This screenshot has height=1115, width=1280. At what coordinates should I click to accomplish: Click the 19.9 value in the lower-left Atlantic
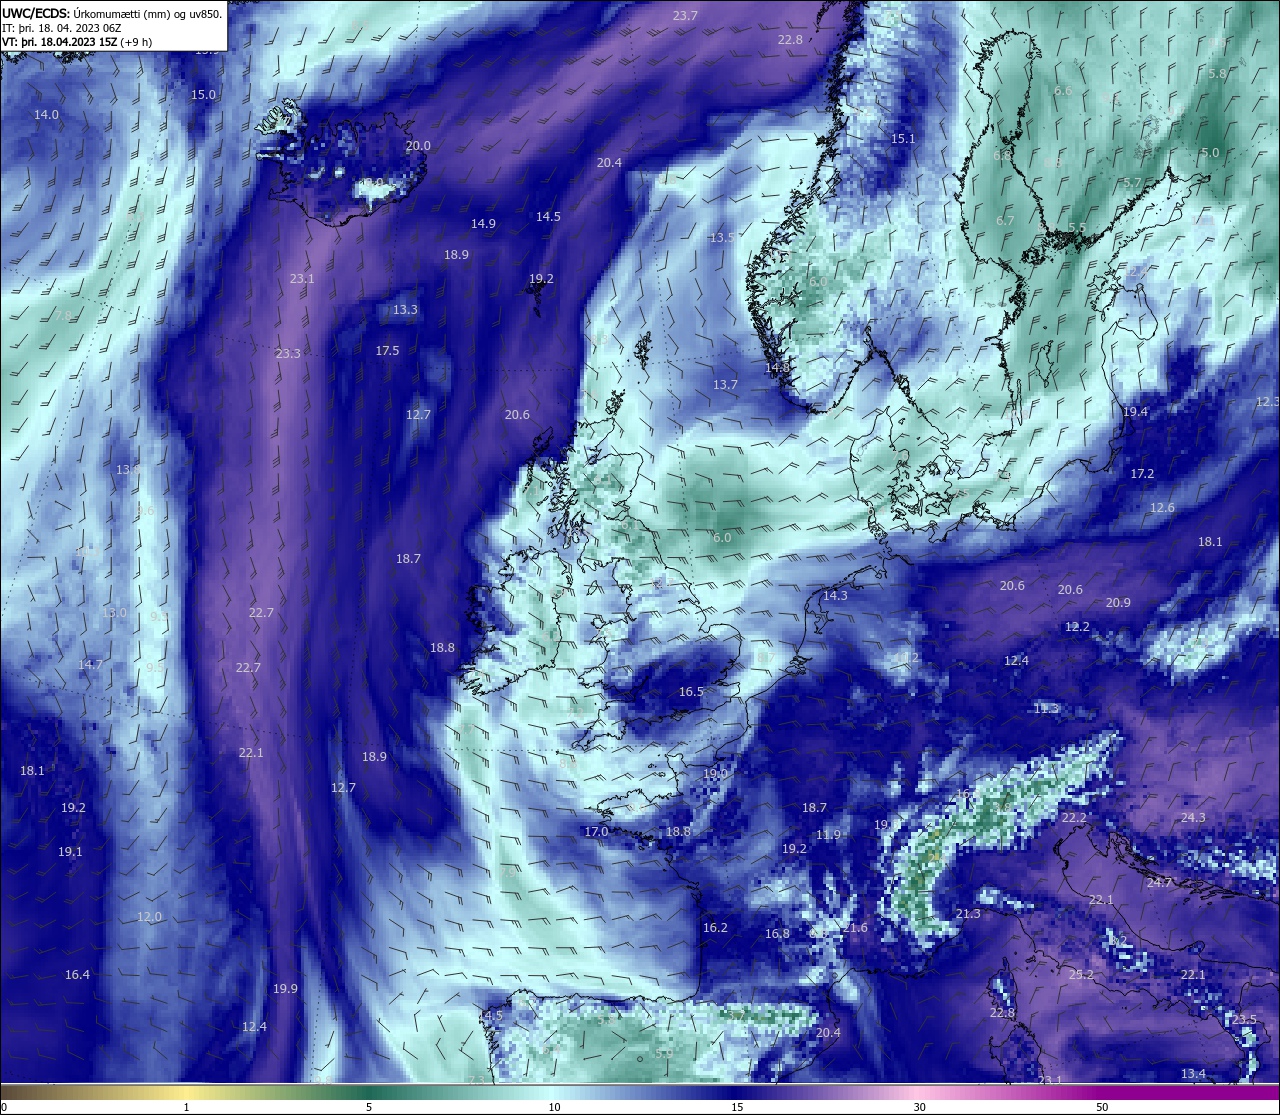coord(285,989)
